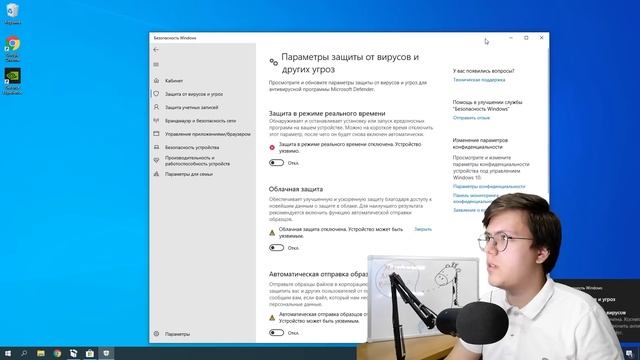Open the NVIDIA GeForce desktop shortcut
The width and height of the screenshot is (640, 360).
pos(13,81)
